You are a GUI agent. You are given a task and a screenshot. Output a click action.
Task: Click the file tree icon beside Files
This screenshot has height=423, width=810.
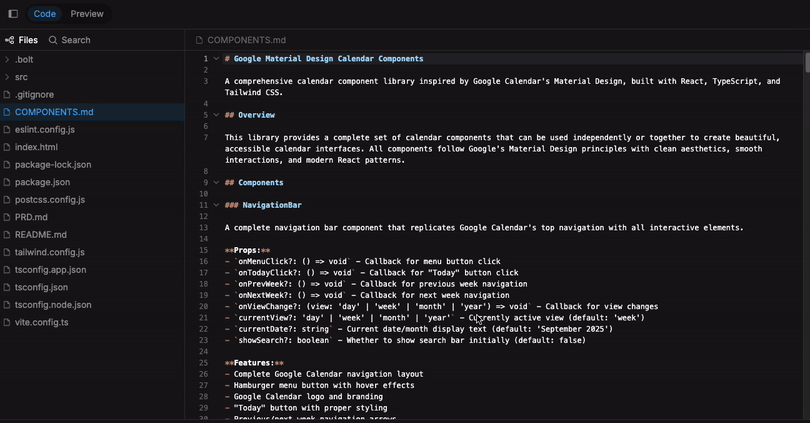click(x=9, y=40)
